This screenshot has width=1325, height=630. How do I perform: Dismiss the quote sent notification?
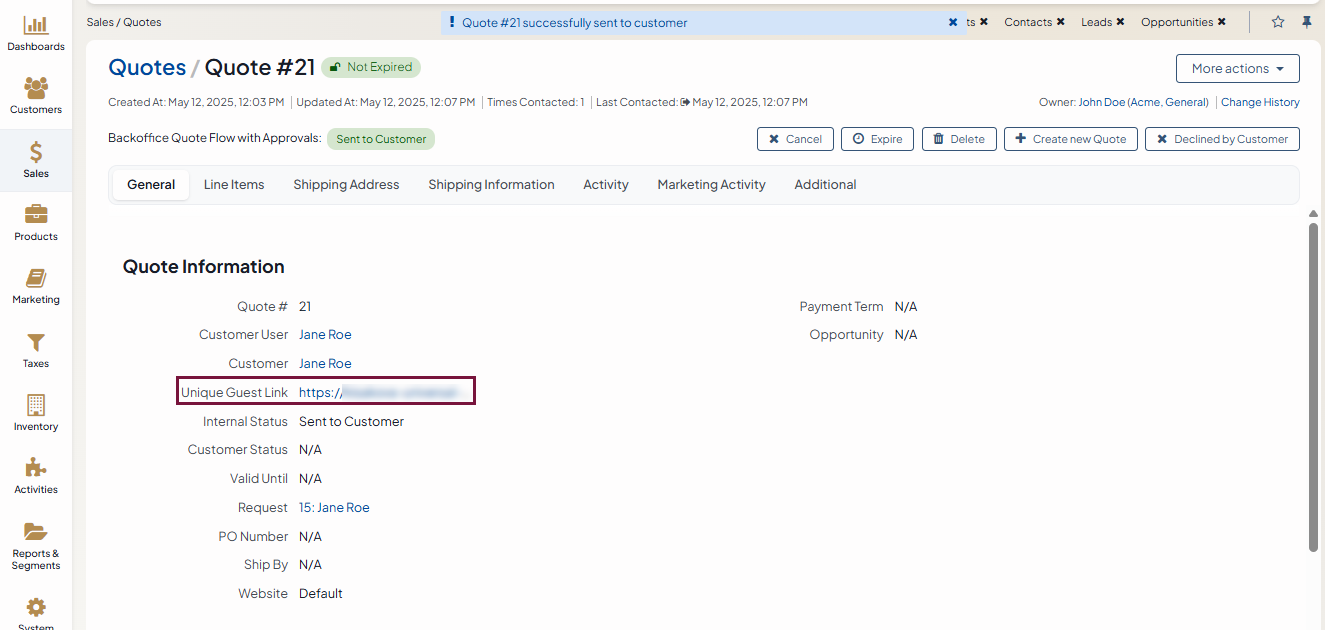[953, 22]
